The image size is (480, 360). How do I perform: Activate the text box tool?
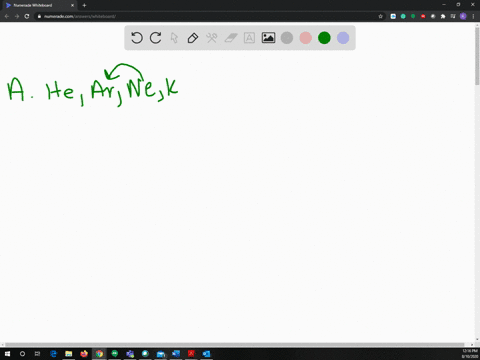click(x=249, y=38)
